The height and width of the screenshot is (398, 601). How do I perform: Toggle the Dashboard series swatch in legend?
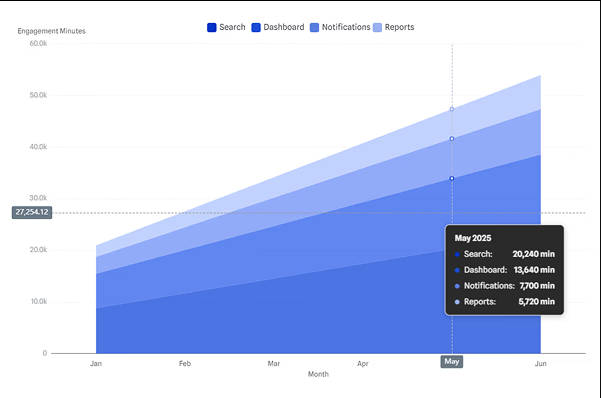[256, 28]
